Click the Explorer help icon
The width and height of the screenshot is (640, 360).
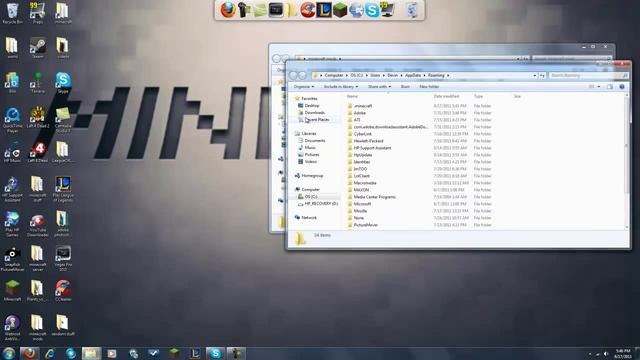click(622, 87)
